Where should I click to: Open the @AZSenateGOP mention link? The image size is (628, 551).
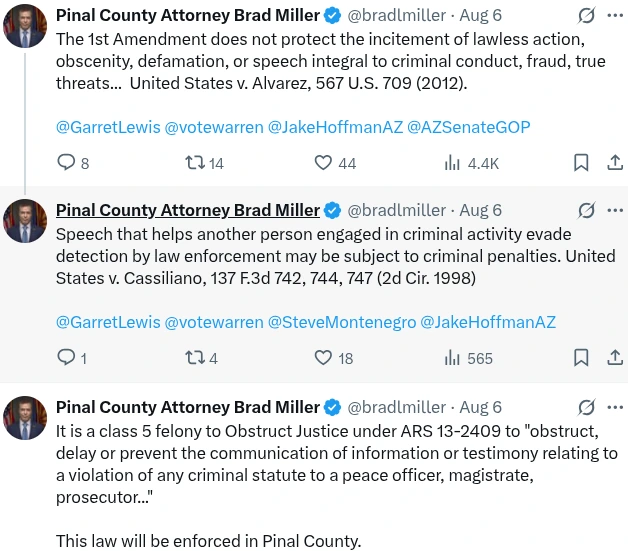coord(469,127)
